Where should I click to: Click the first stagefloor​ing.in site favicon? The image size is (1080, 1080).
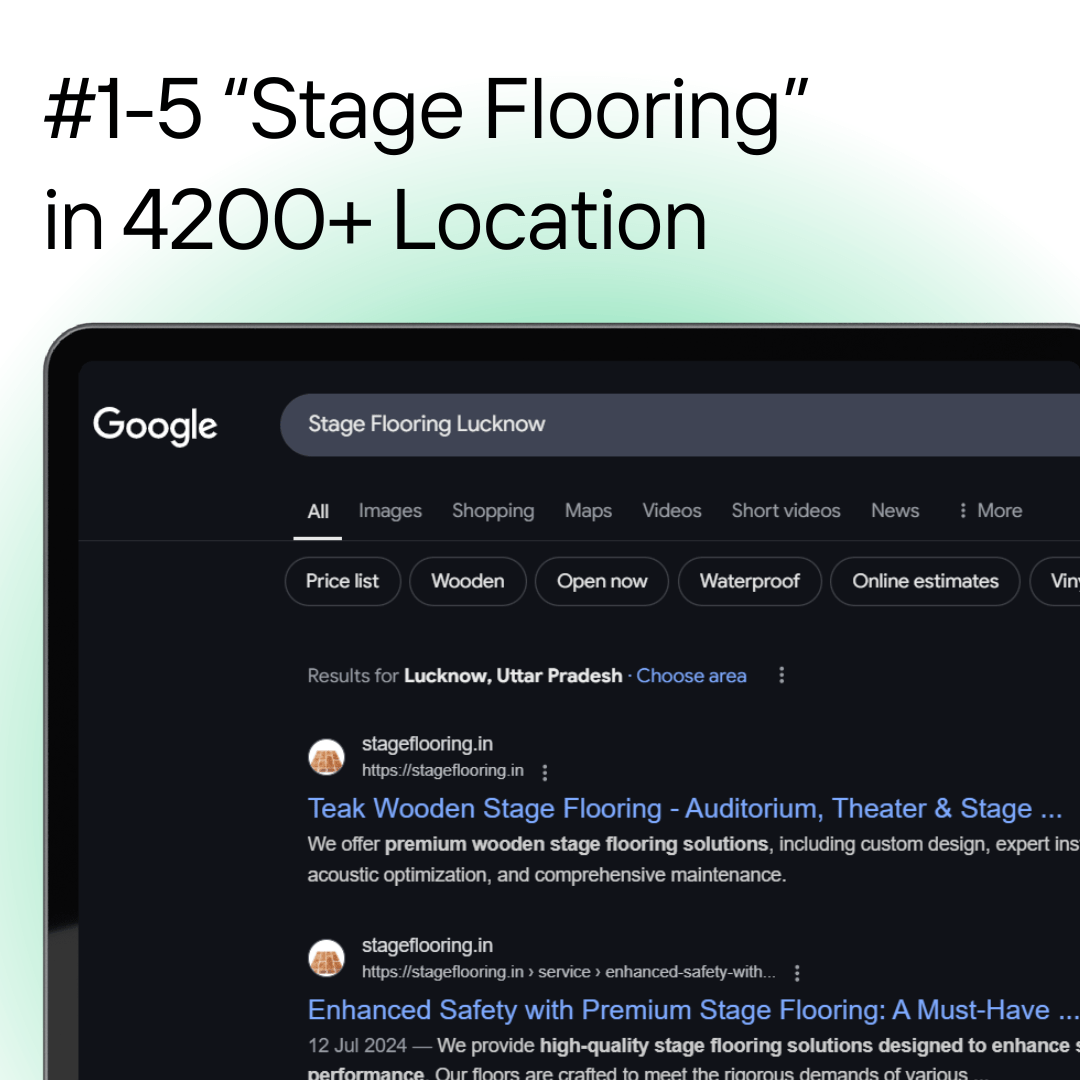(x=326, y=758)
